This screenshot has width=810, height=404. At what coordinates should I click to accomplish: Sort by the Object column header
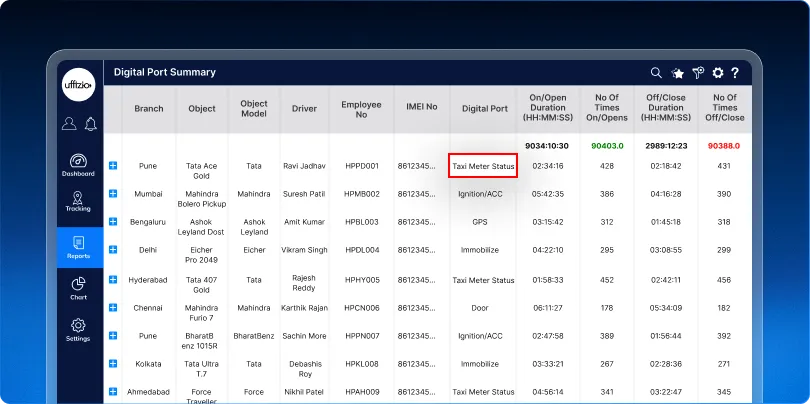point(202,108)
